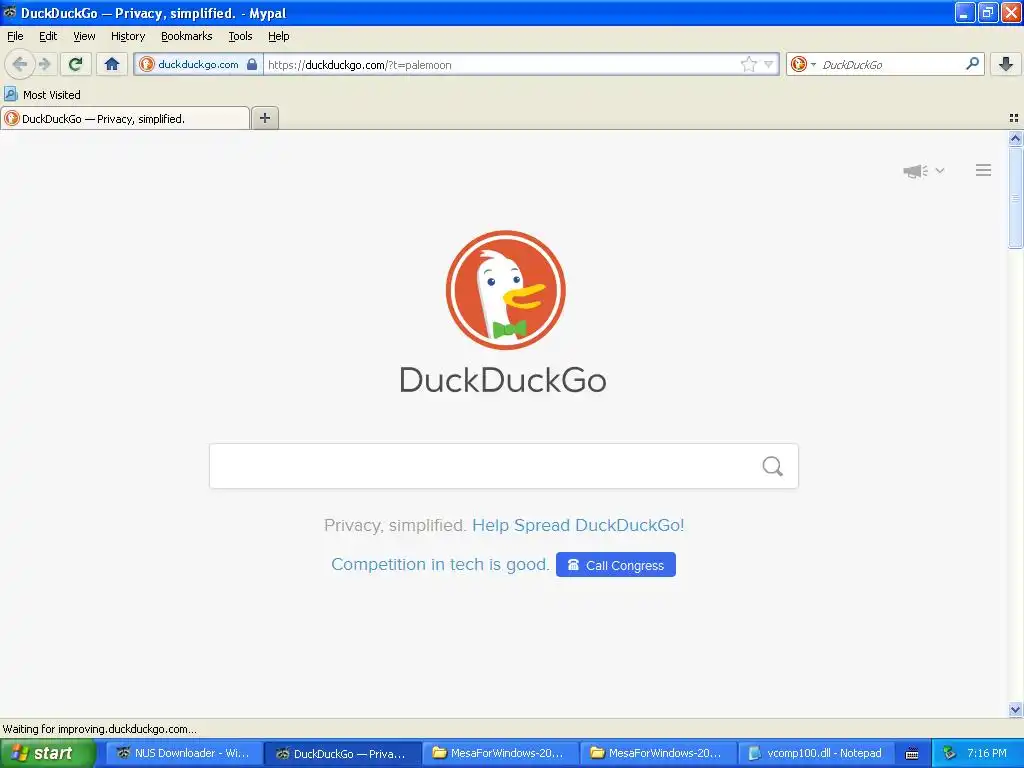Open the File menu

click(x=15, y=36)
